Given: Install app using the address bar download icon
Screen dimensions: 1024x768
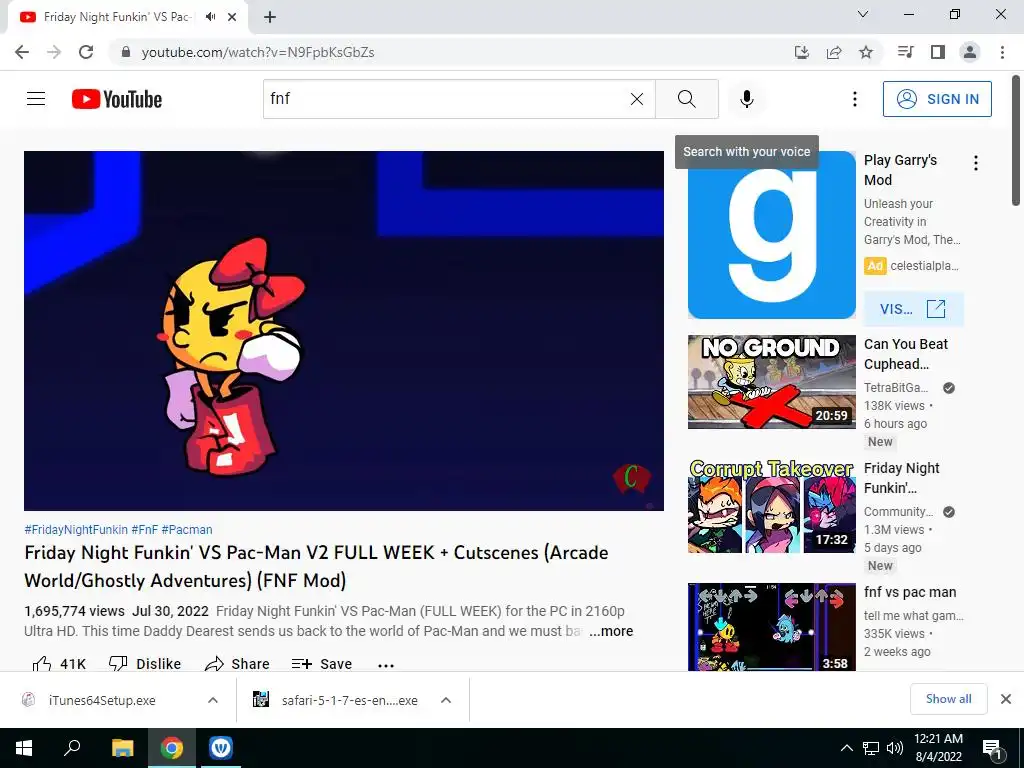Looking at the screenshot, I should point(802,52).
